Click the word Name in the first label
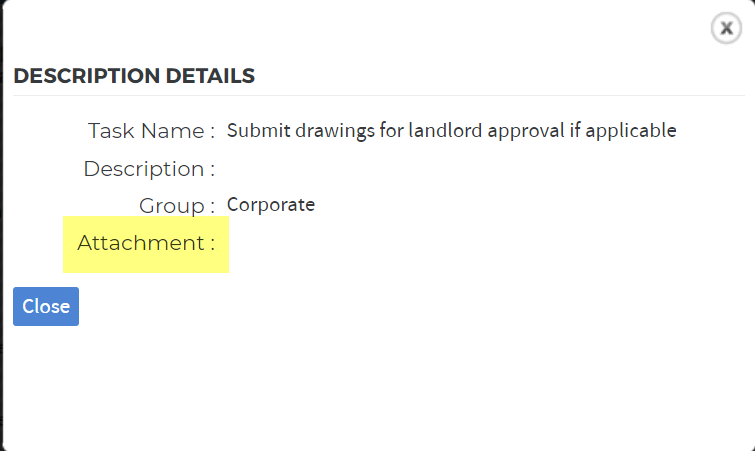The image size is (755, 451). click(172, 131)
